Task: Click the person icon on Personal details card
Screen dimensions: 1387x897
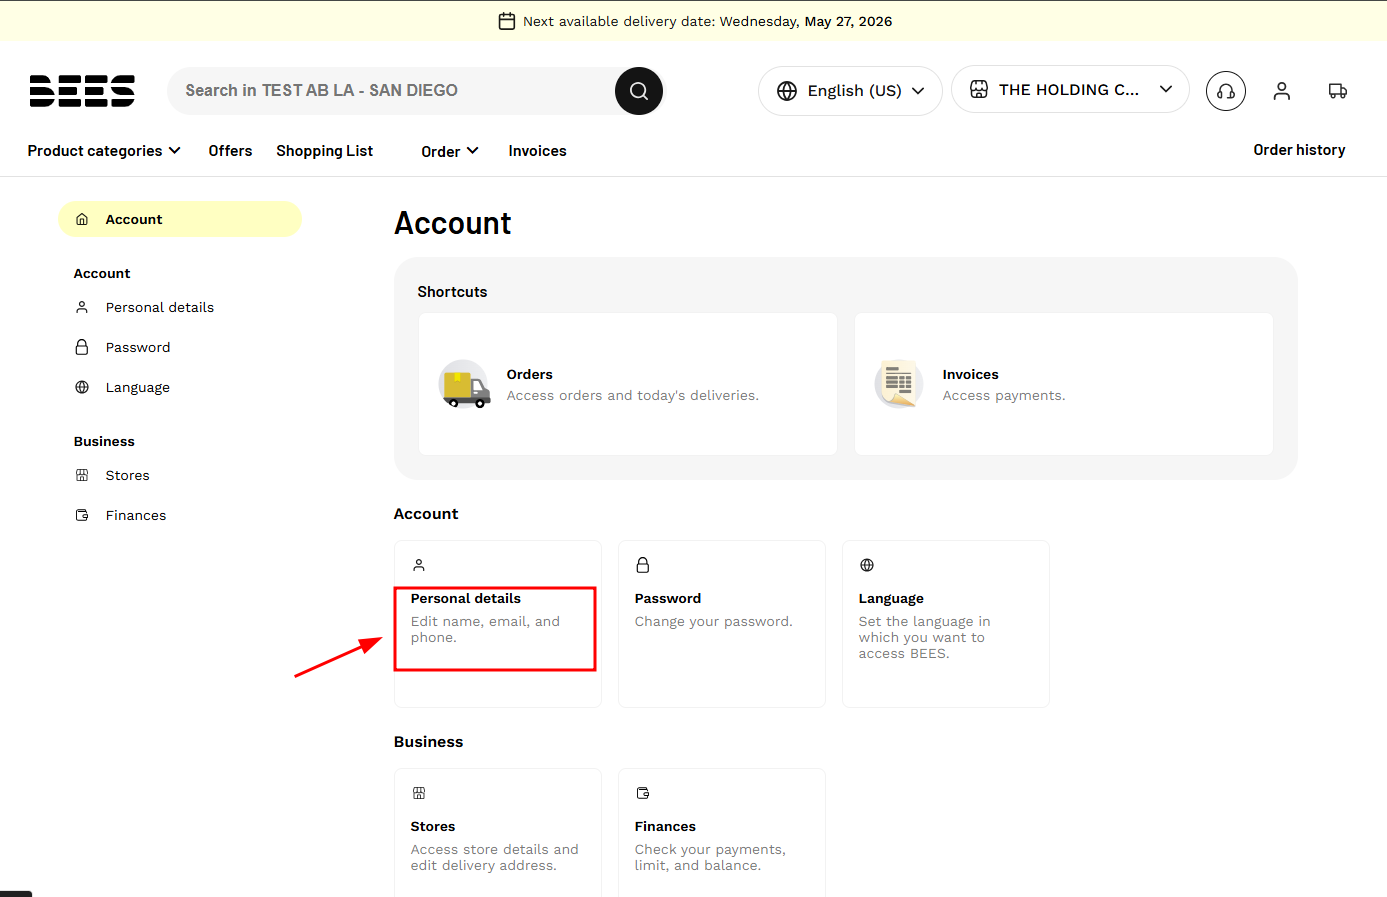Action: pyautogui.click(x=419, y=565)
